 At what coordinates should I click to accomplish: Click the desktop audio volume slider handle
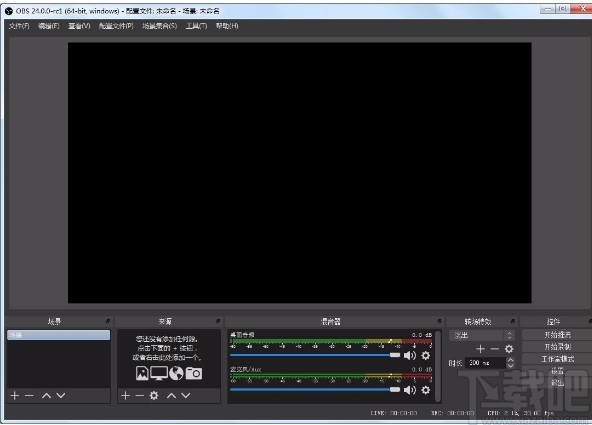[x=395, y=355]
